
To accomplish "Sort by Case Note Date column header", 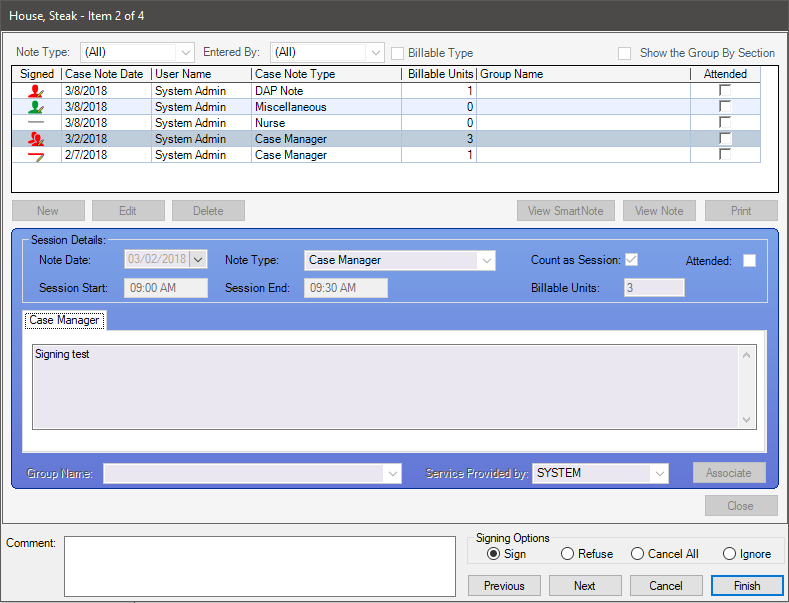I will [x=106, y=74].
